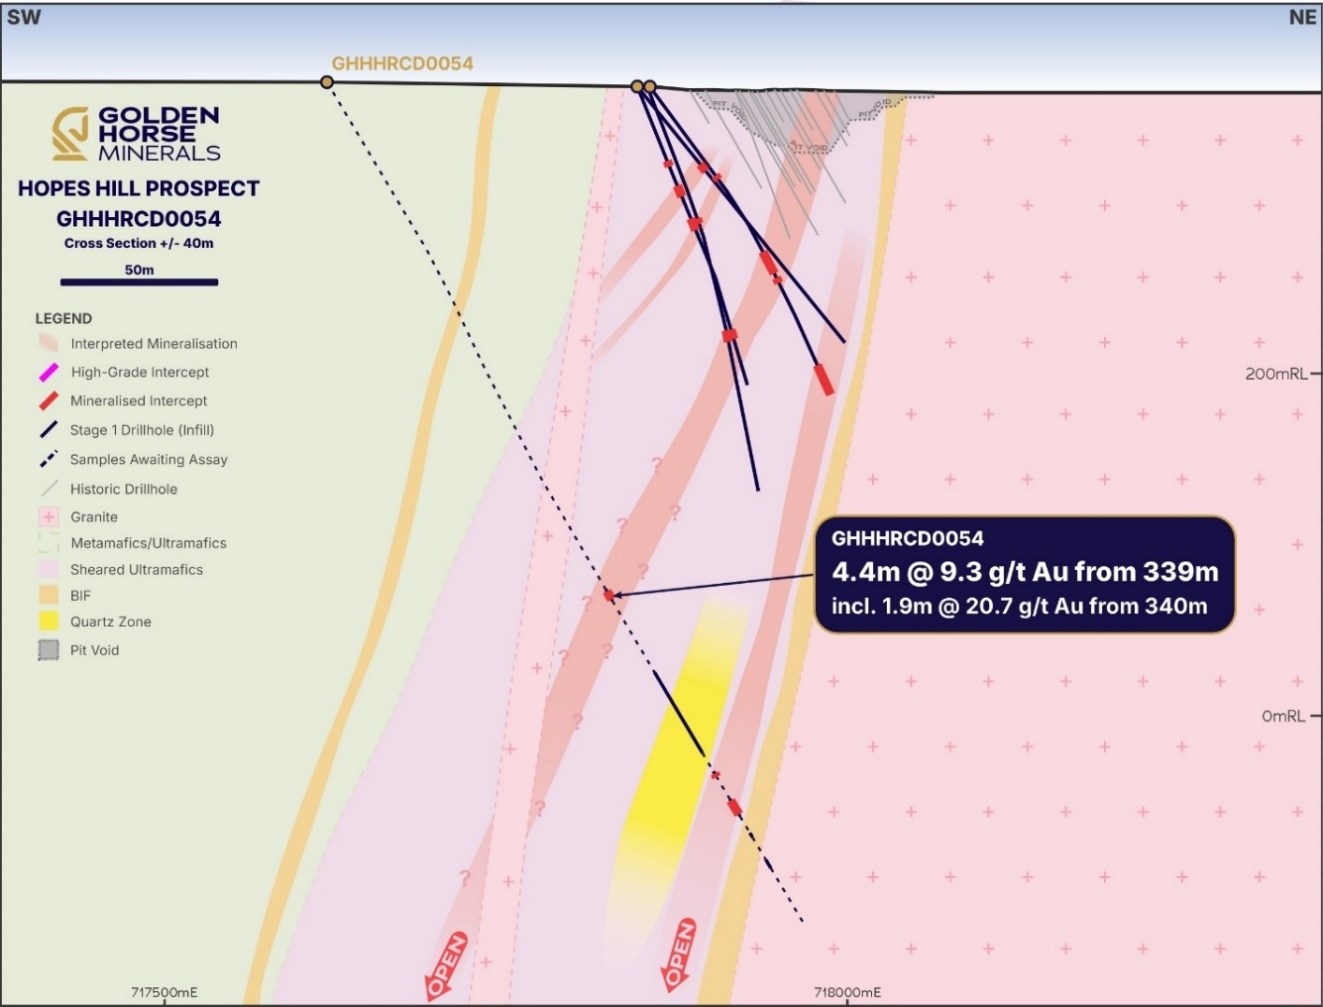Click the Granite legend text
Viewport: 1323px width, 1007px height.
pos(94,517)
